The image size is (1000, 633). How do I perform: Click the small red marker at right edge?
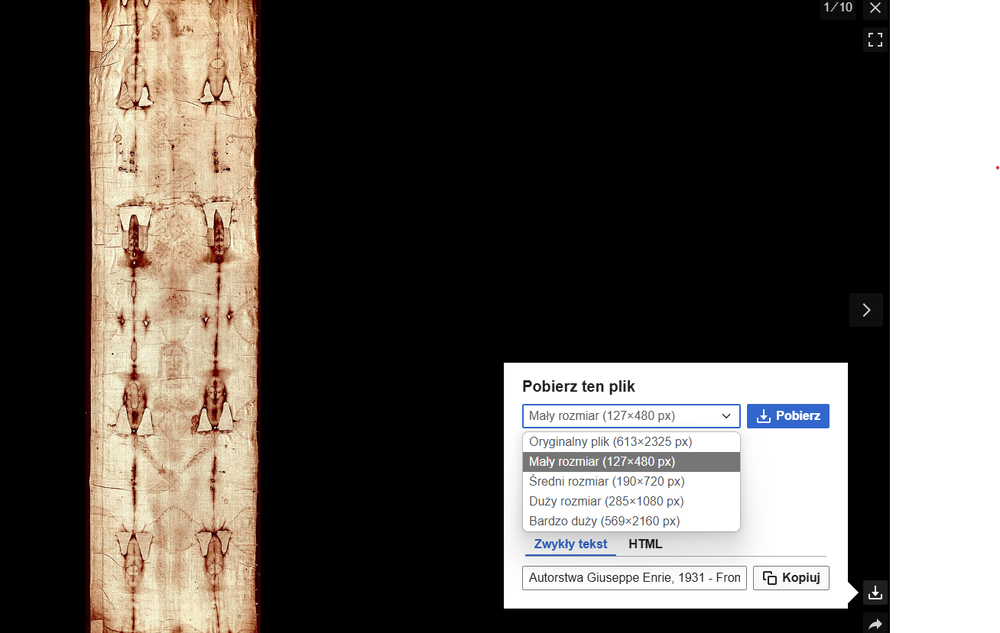pos(996,168)
